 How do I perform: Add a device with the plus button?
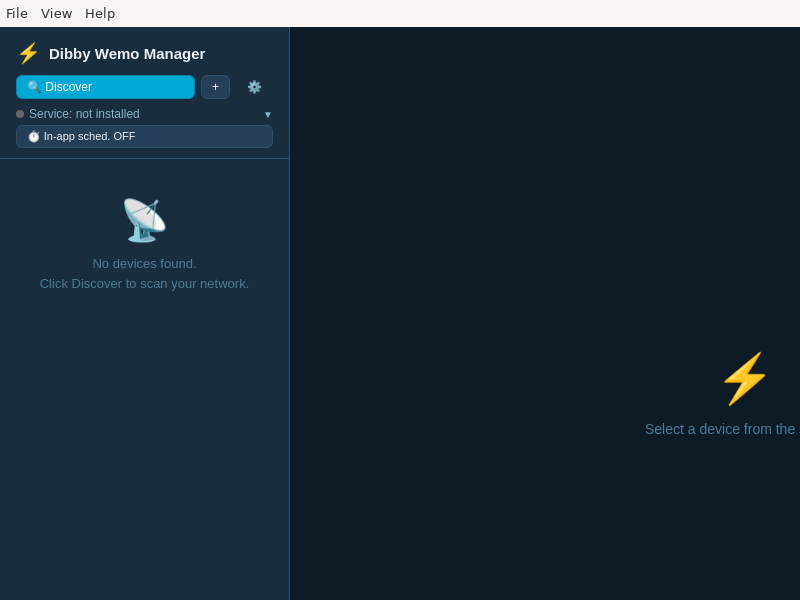(215, 87)
